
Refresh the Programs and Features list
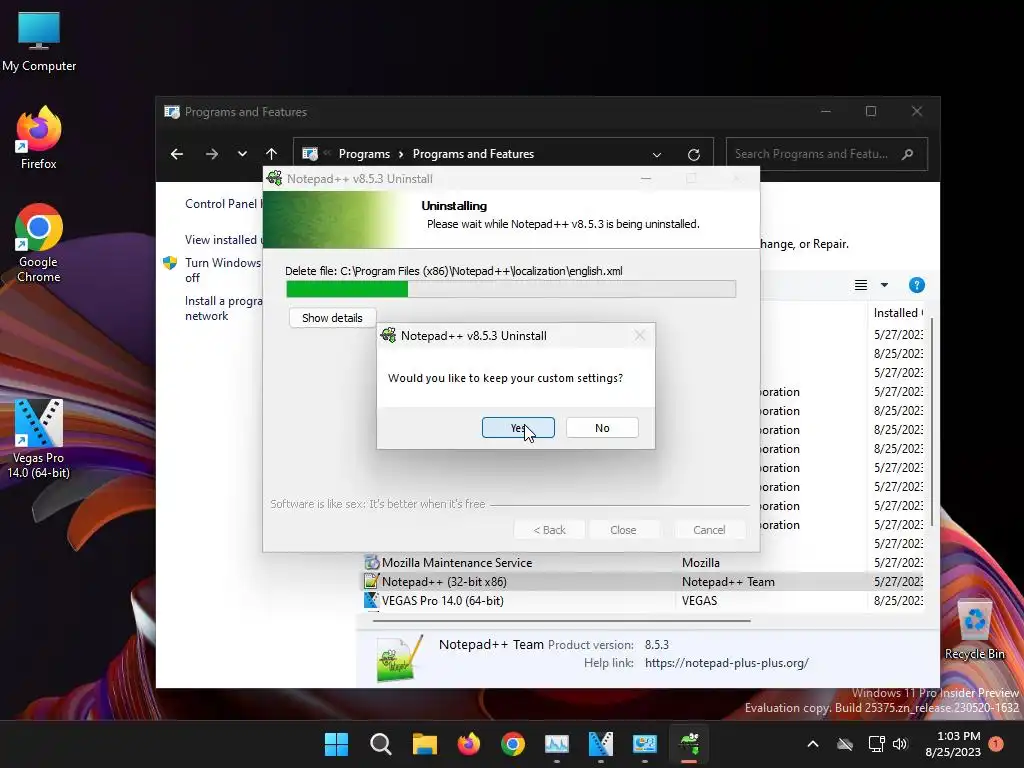(694, 155)
